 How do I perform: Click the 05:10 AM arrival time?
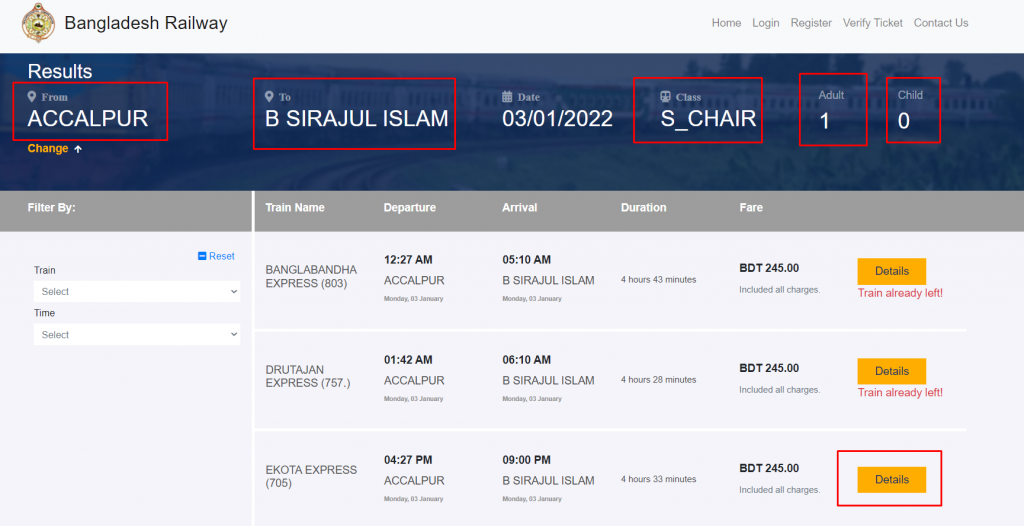(x=526, y=260)
